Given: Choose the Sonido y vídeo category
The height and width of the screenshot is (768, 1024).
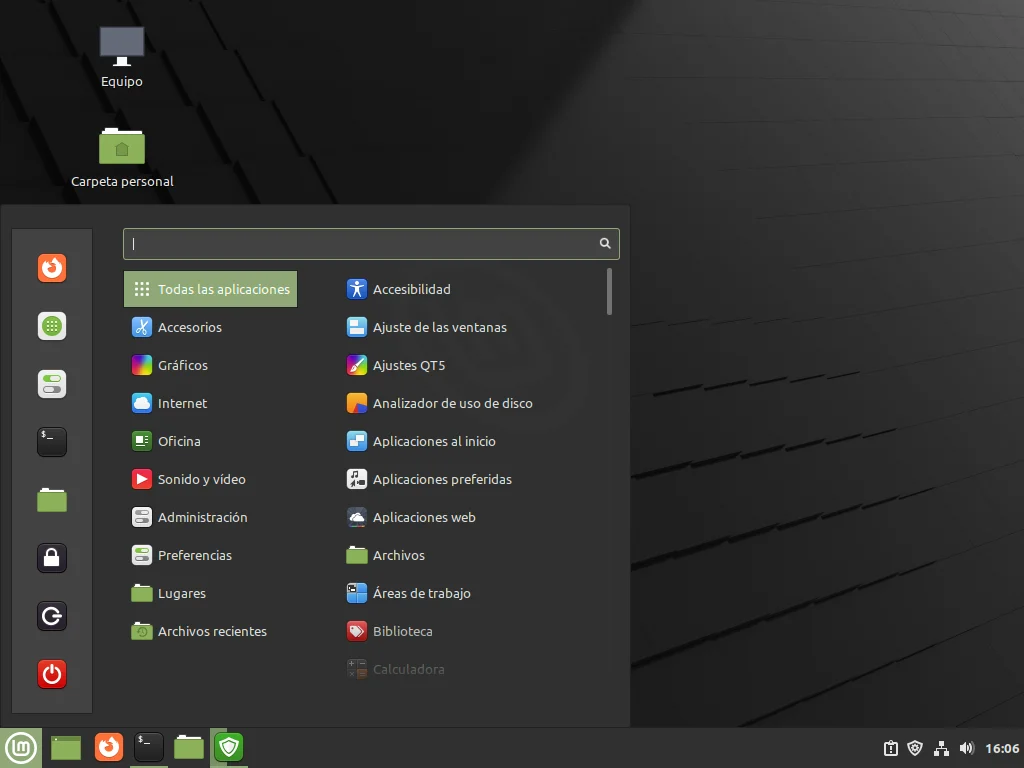Looking at the screenshot, I should coord(201,479).
